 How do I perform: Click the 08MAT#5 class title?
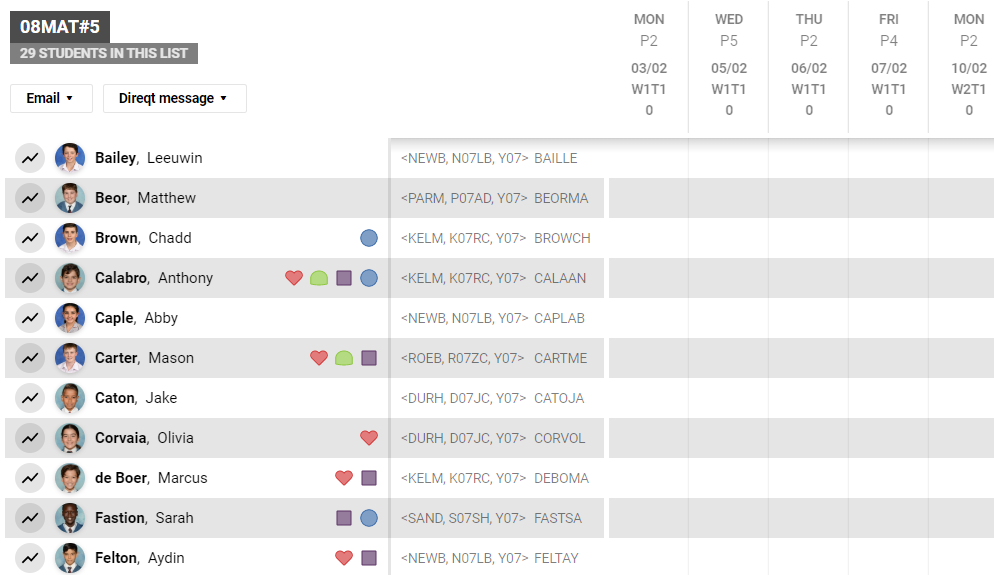point(60,27)
